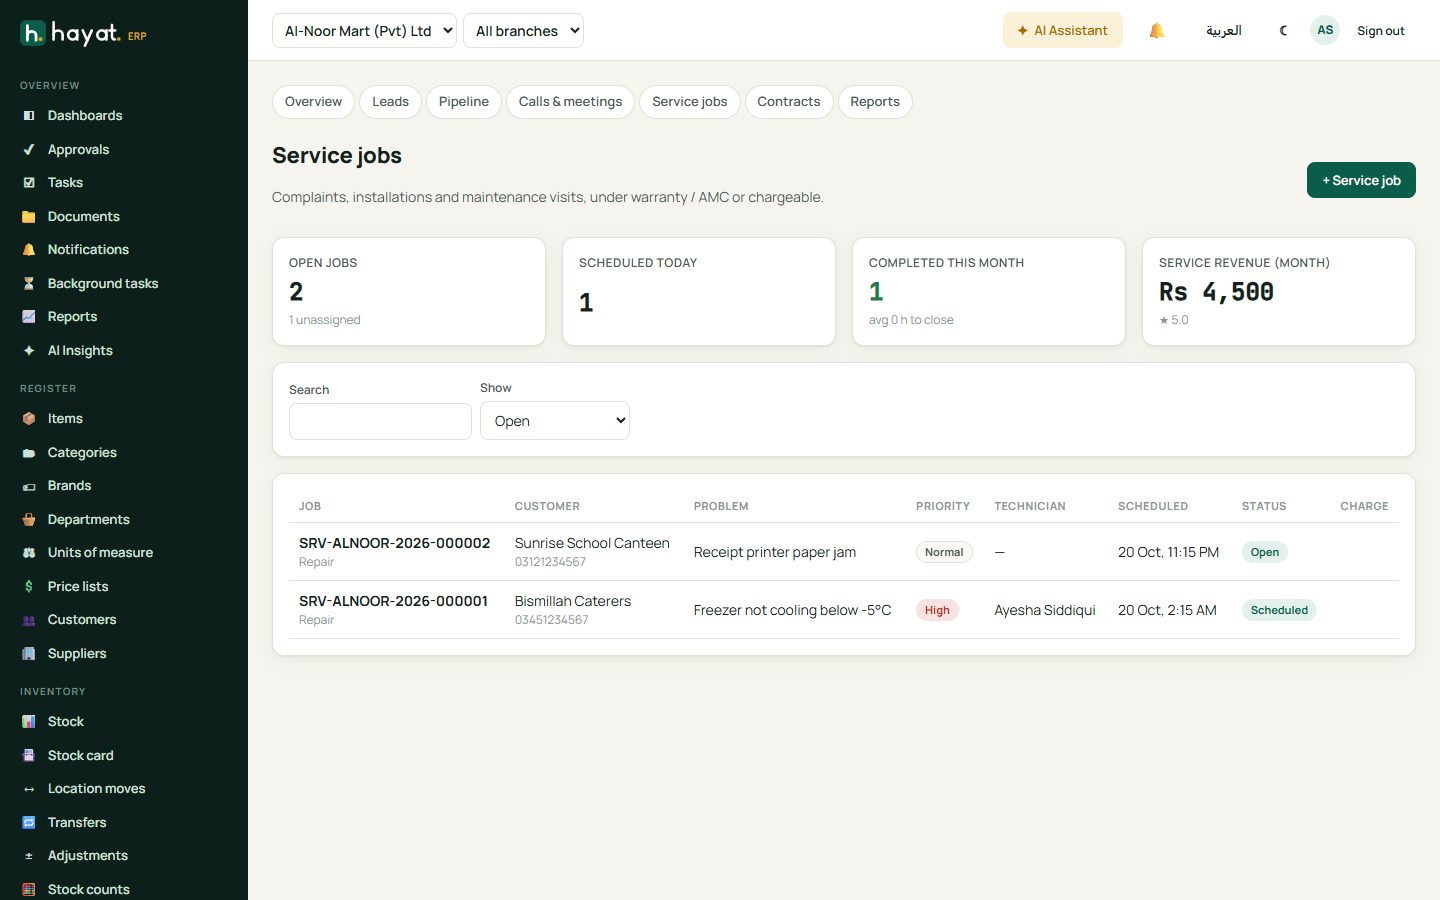Open the Contracts tab
The width and height of the screenshot is (1440, 900).
789,102
